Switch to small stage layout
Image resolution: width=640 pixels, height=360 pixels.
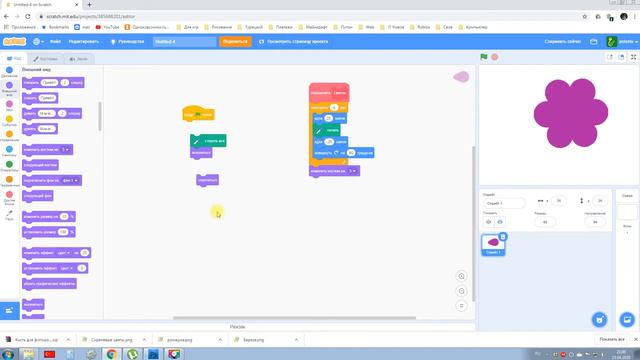(x=610, y=57)
